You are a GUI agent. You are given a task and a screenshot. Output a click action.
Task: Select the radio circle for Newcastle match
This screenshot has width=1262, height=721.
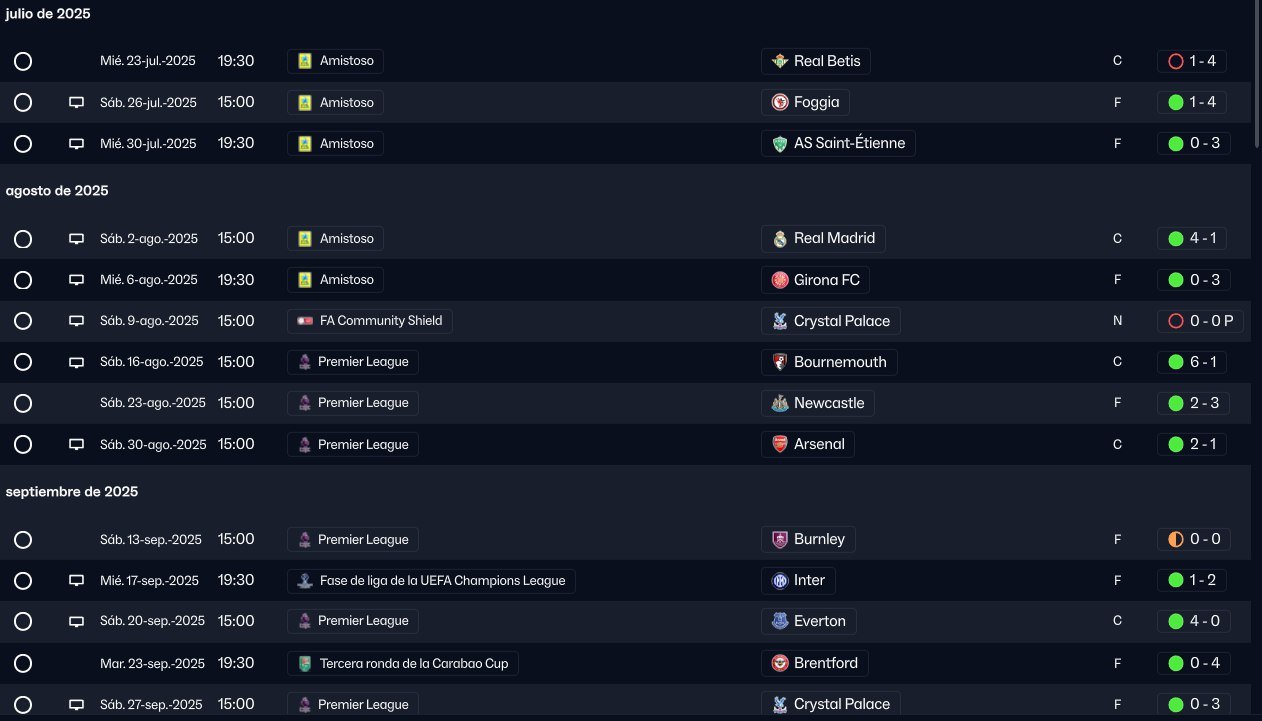tap(23, 403)
